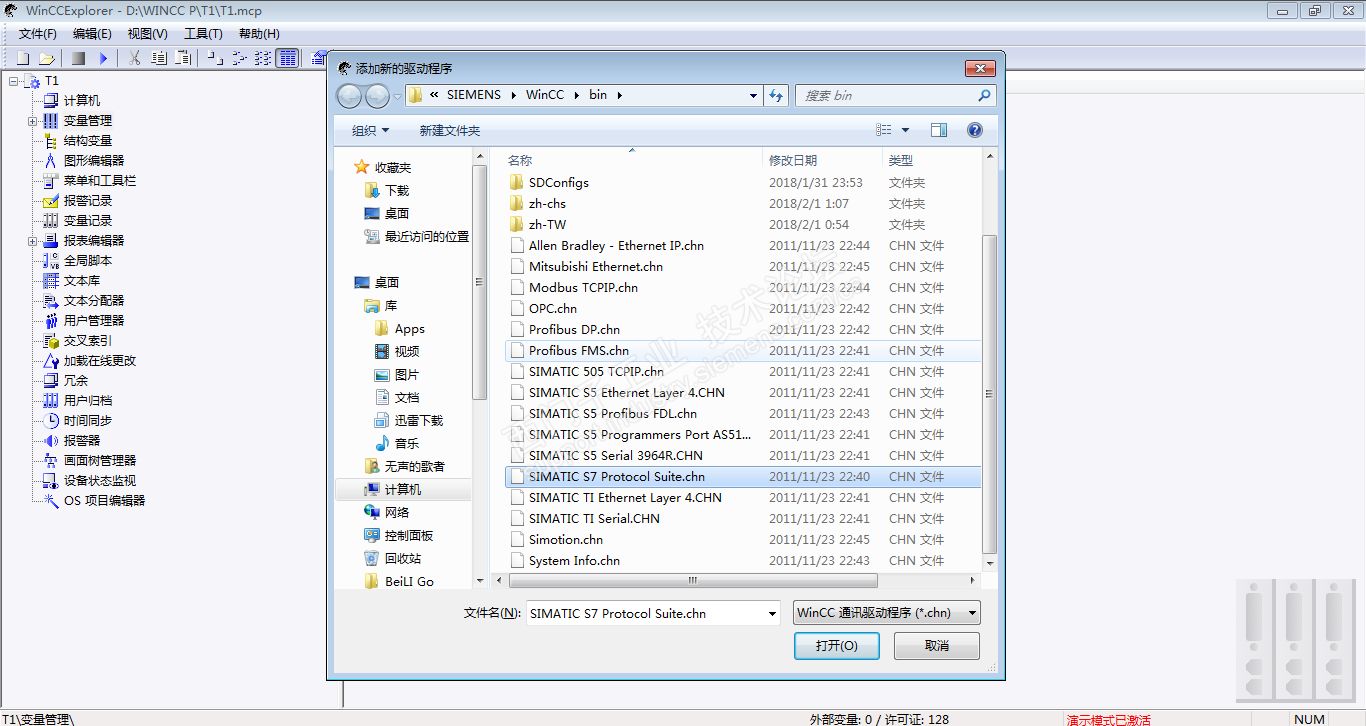This screenshot has height=726, width=1366.
Task: Click the 取消 button
Action: tap(937, 646)
